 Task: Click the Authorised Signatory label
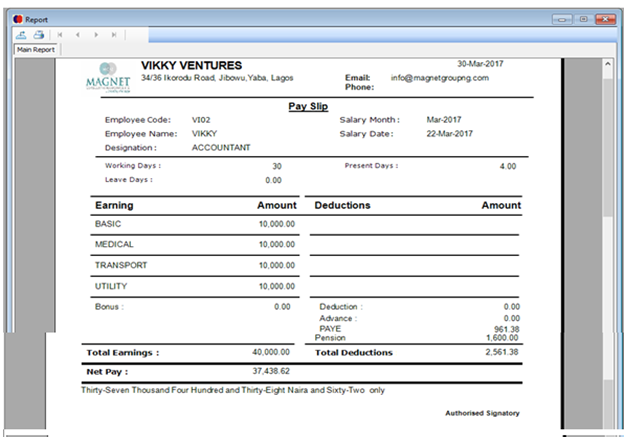[x=482, y=413]
